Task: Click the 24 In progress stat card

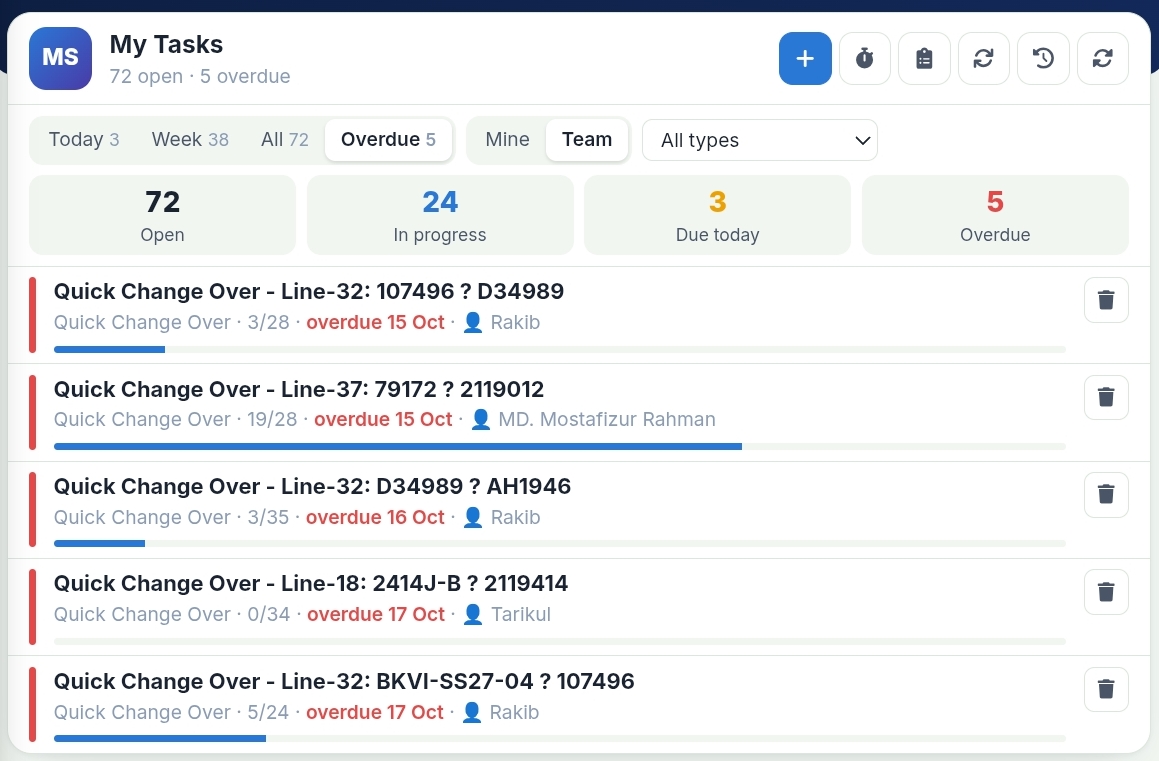Action: click(x=440, y=215)
